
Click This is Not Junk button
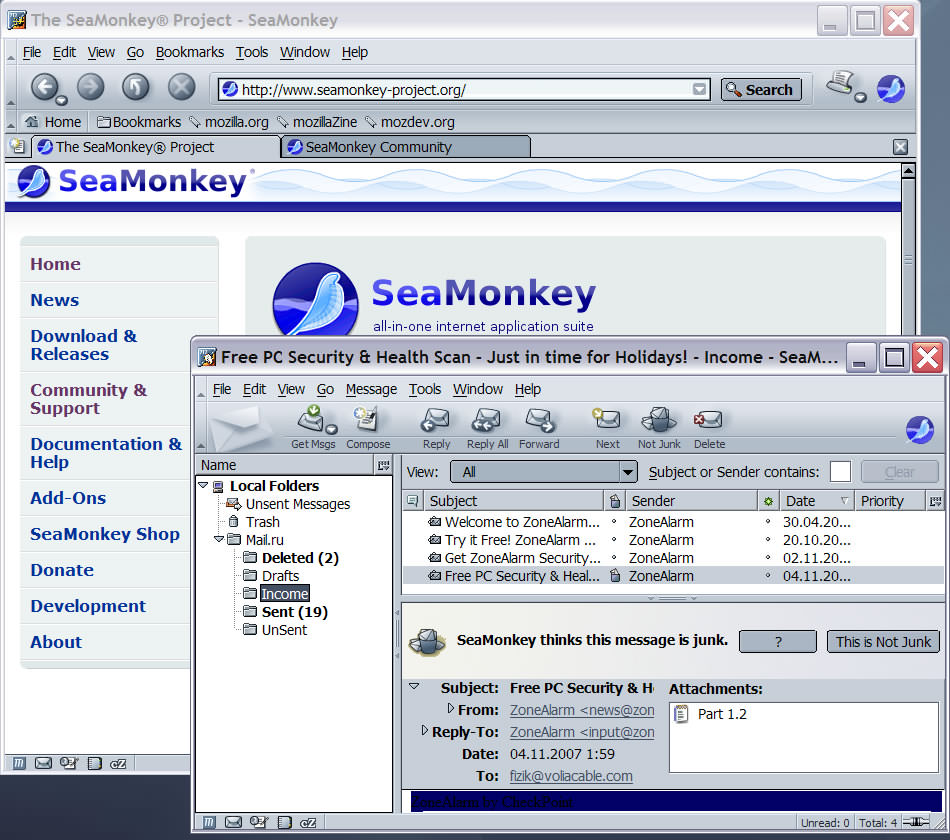(883, 642)
